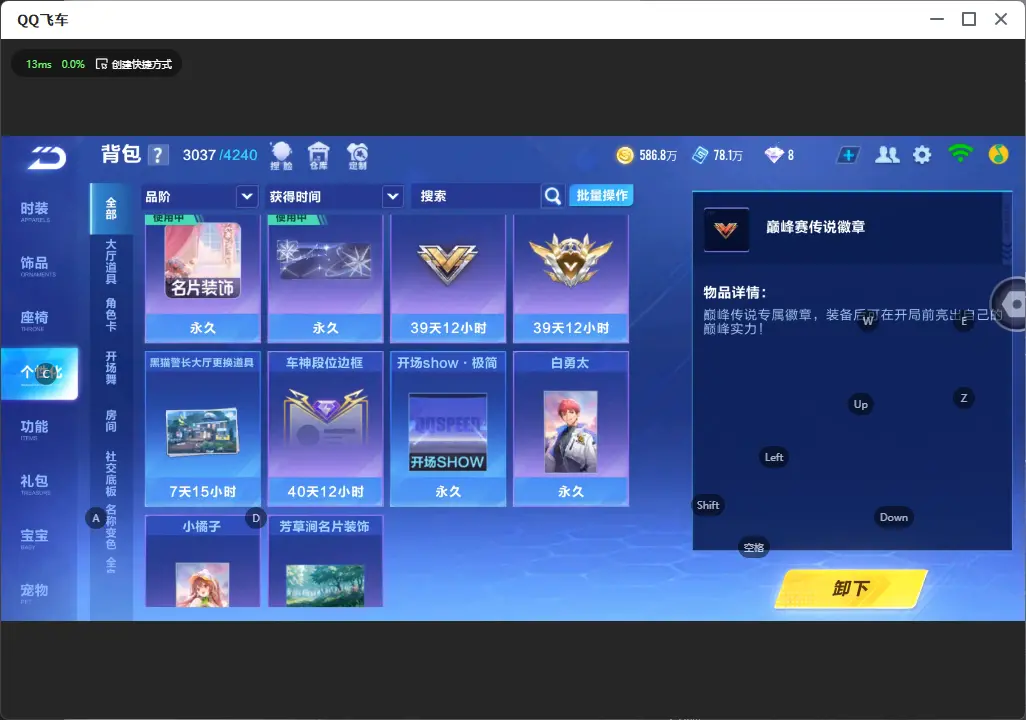The height and width of the screenshot is (720, 1026).
Task: Select the 芳草涧名片装饰 item card
Action: 325,561
